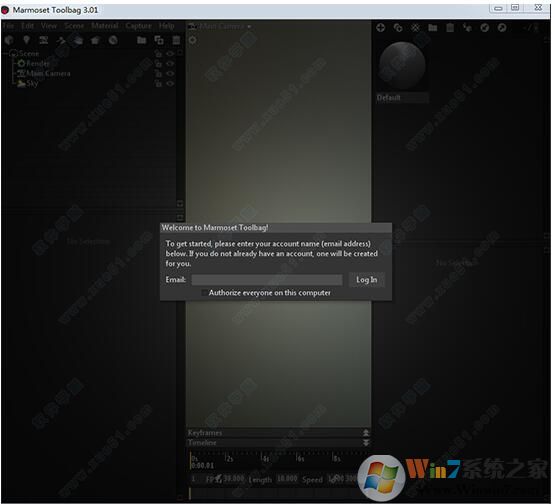Maximize the Marmoset Toolbag window
Image resolution: width=555 pixels, height=504 pixels.
click(515, 8)
